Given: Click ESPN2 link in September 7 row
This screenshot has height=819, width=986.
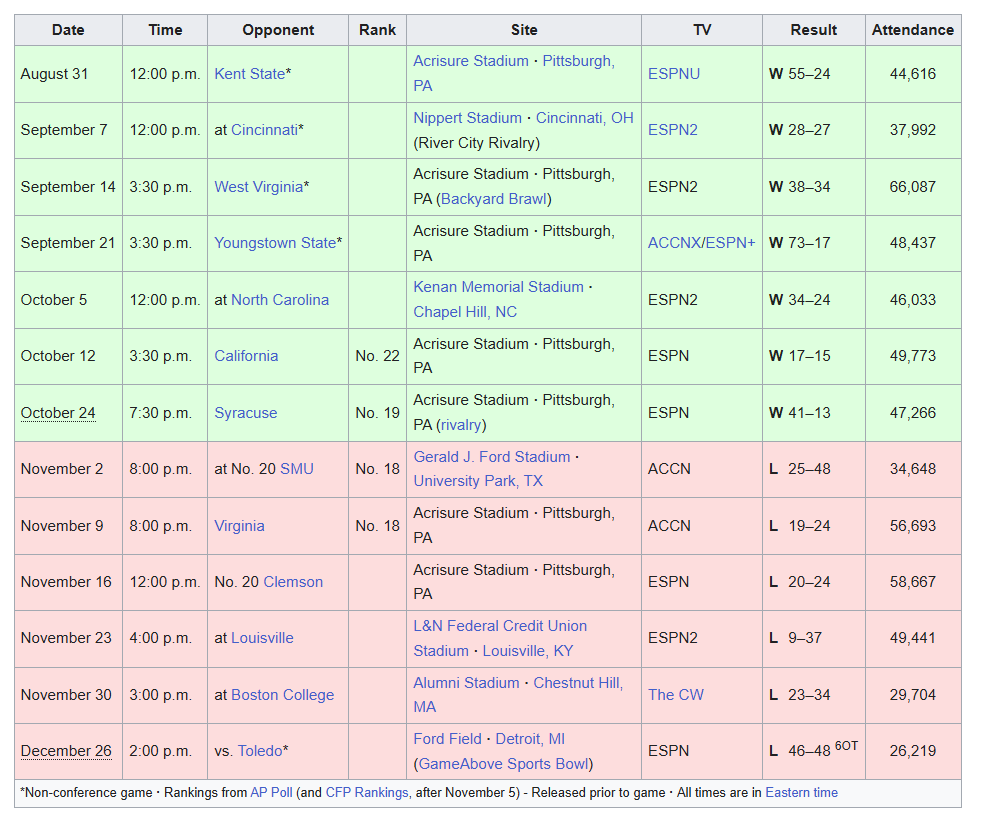Looking at the screenshot, I should point(672,130).
